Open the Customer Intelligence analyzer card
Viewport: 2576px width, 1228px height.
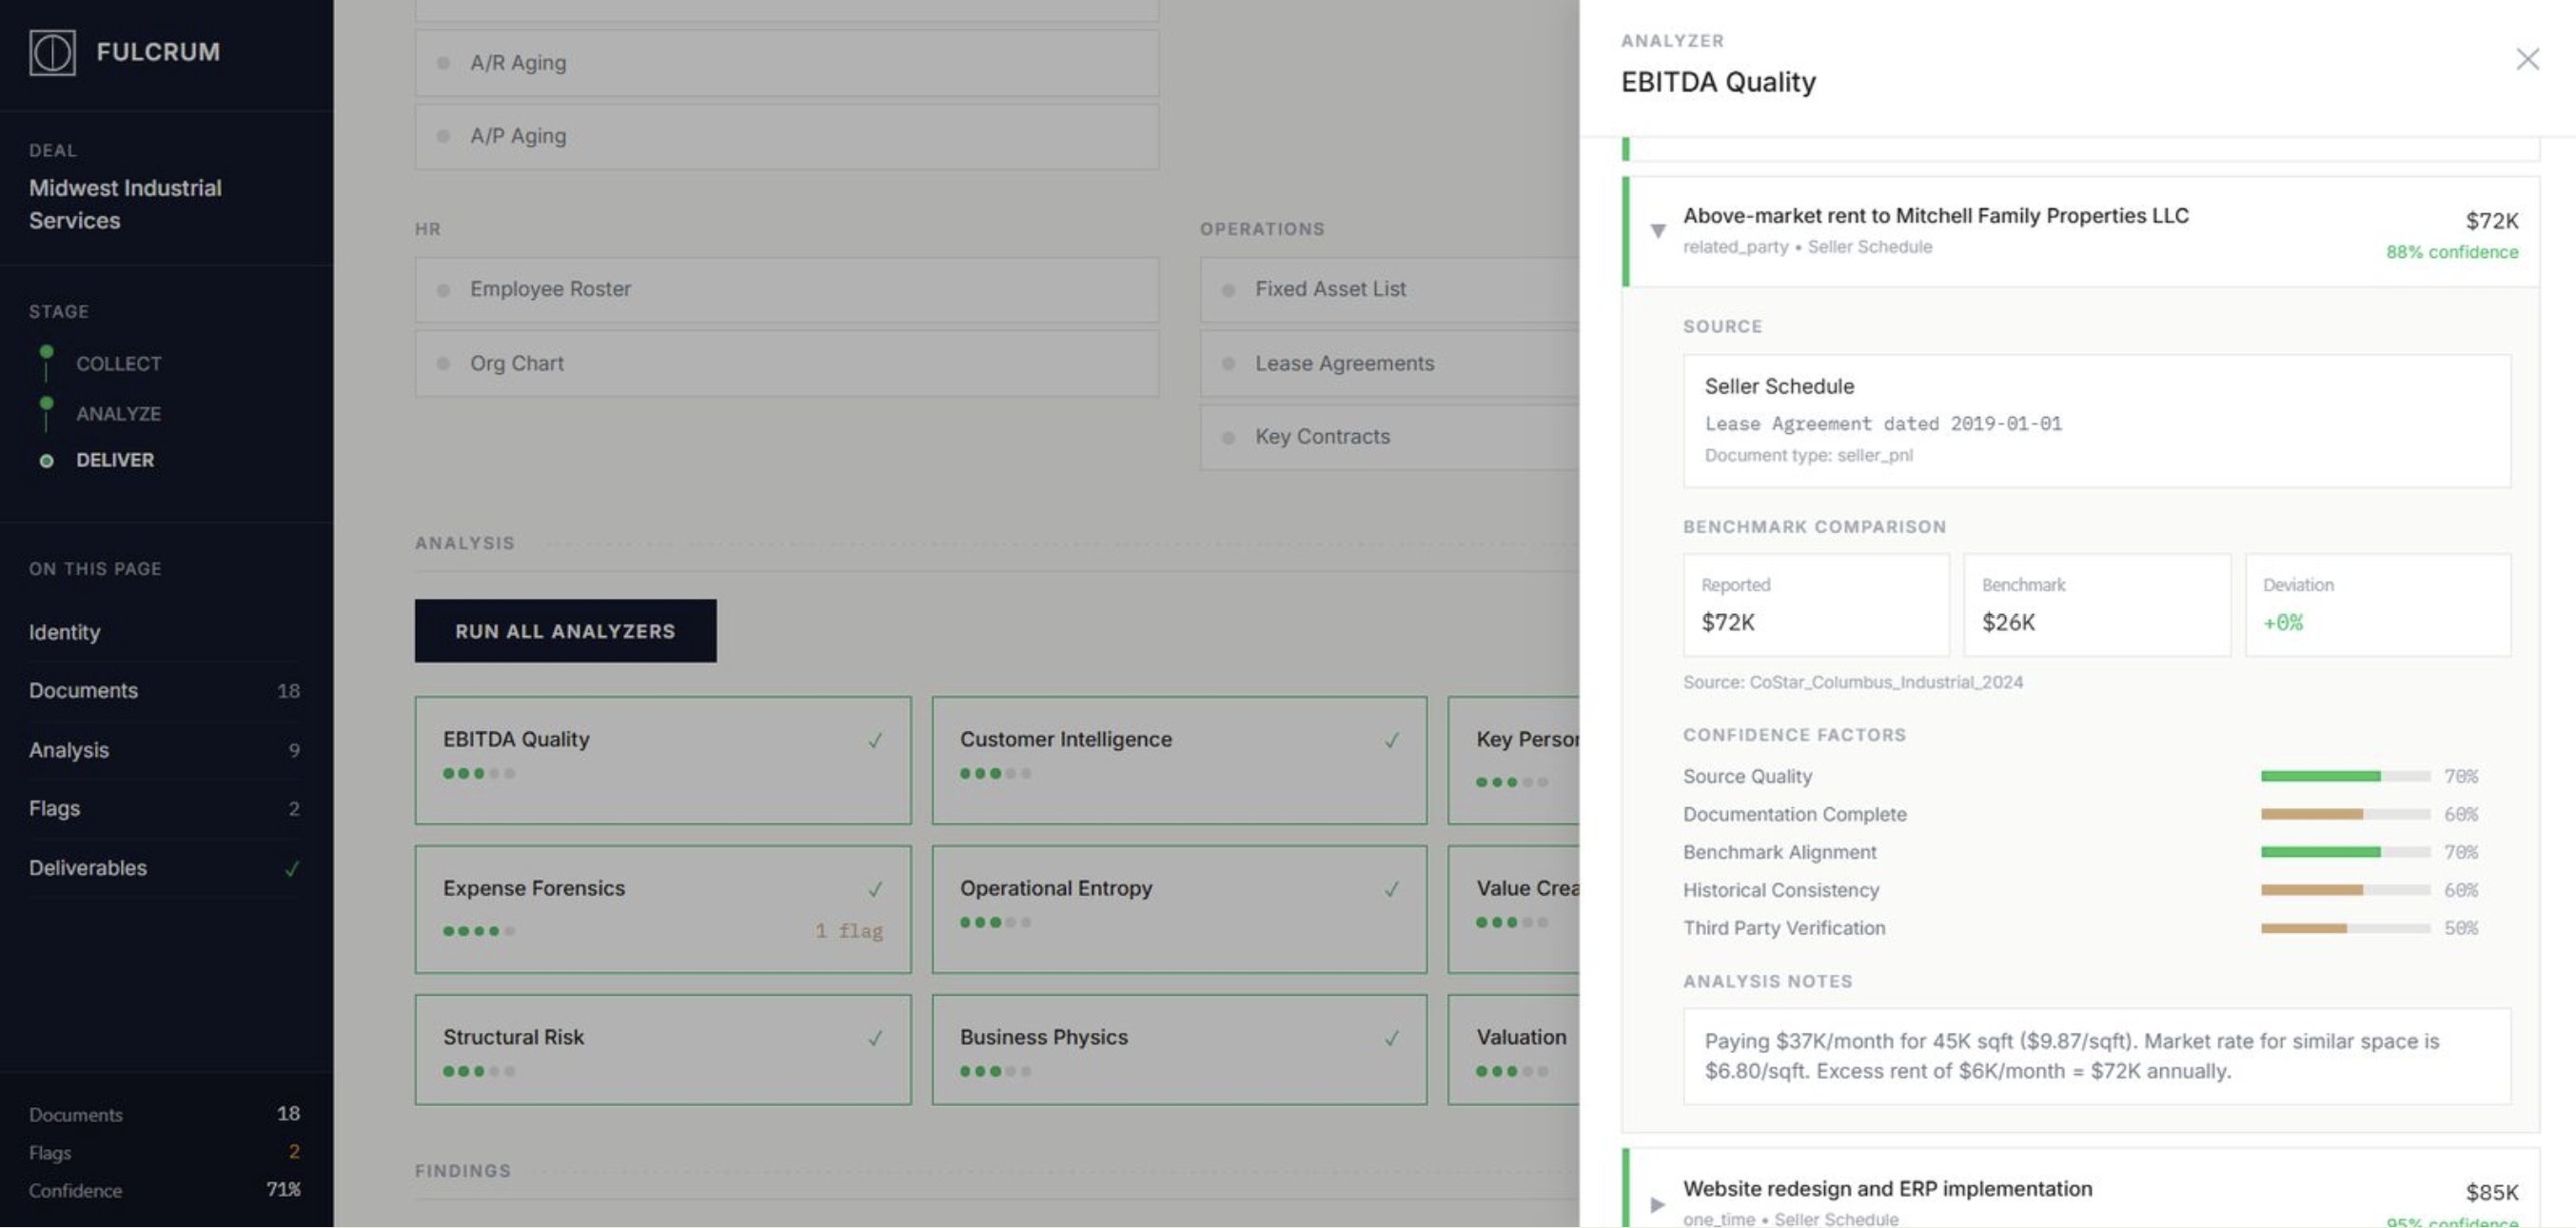pyautogui.click(x=1179, y=760)
